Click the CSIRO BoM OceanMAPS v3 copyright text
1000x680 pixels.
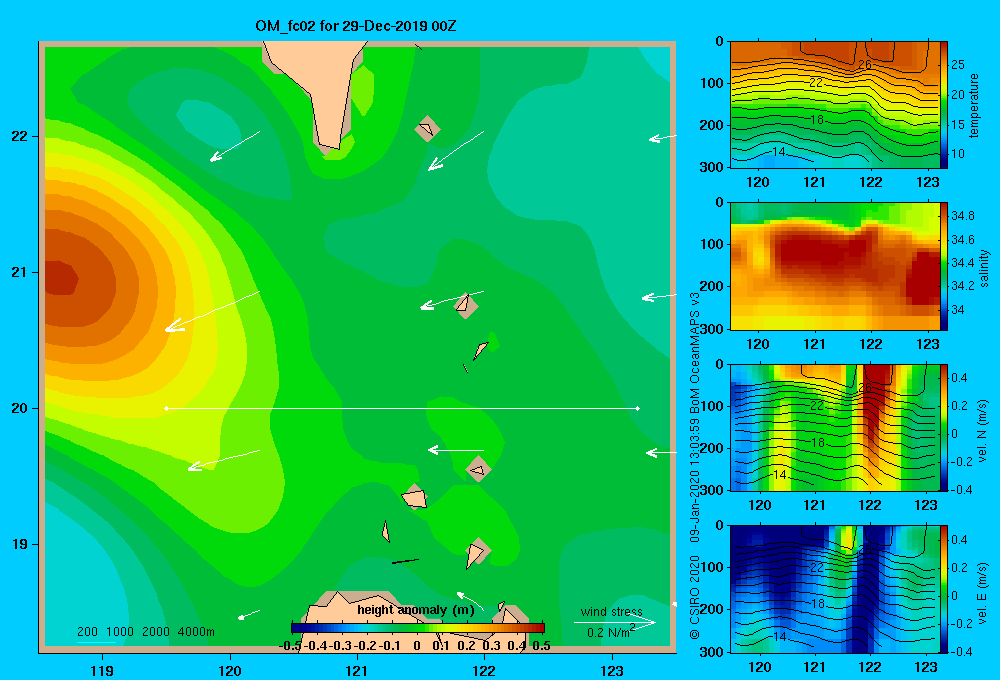click(695, 466)
